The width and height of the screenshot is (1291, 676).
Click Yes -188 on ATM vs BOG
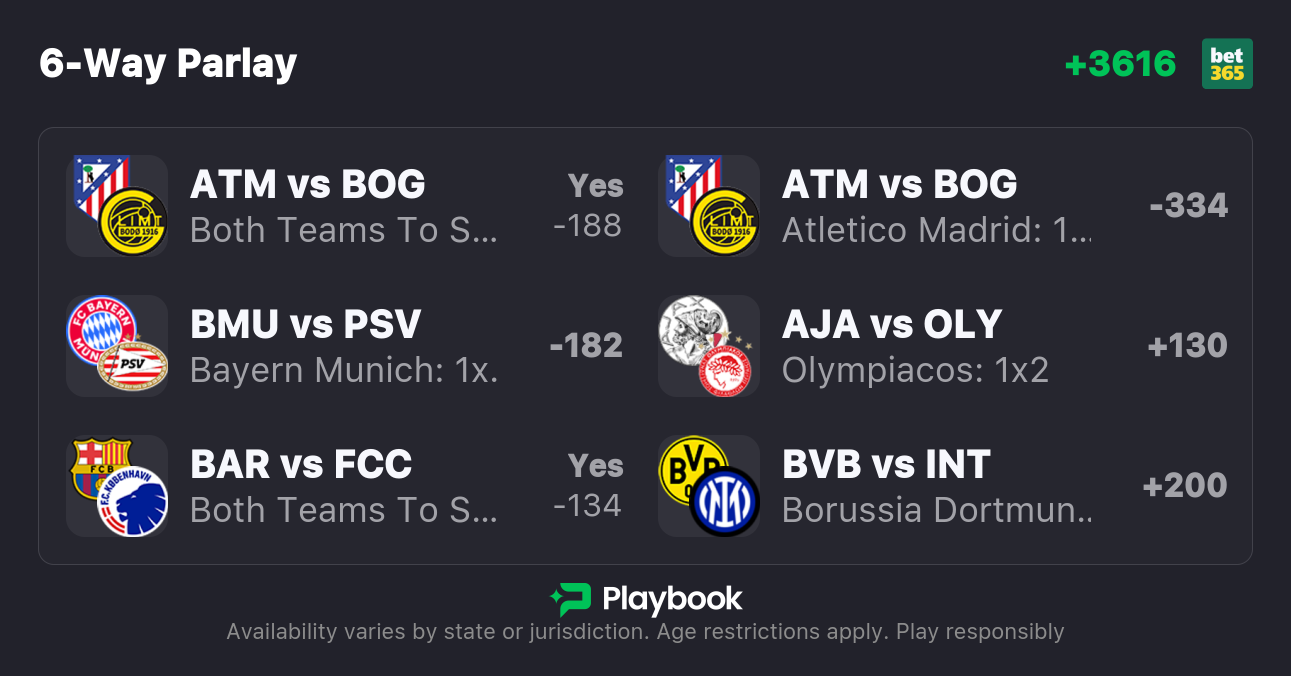pos(588,206)
